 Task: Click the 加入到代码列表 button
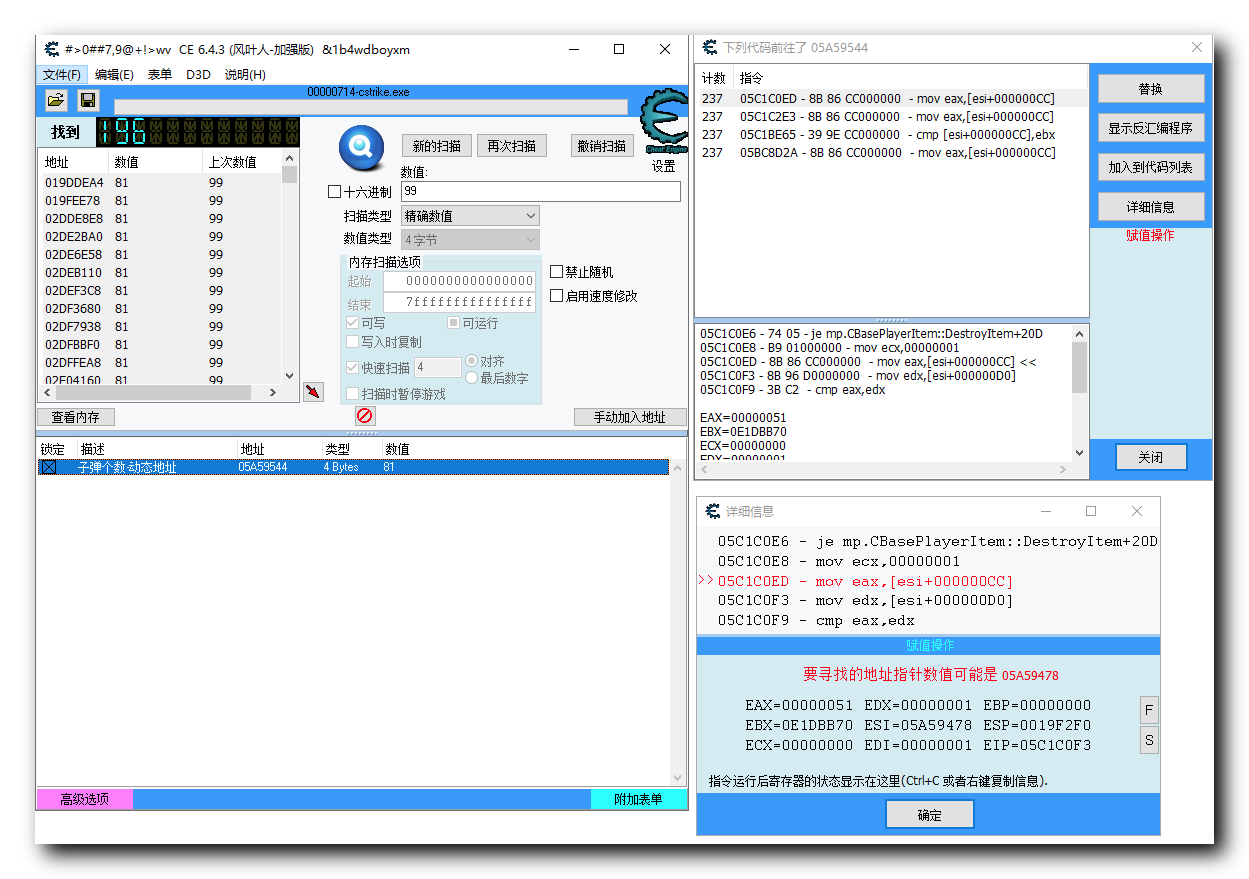tap(1151, 167)
